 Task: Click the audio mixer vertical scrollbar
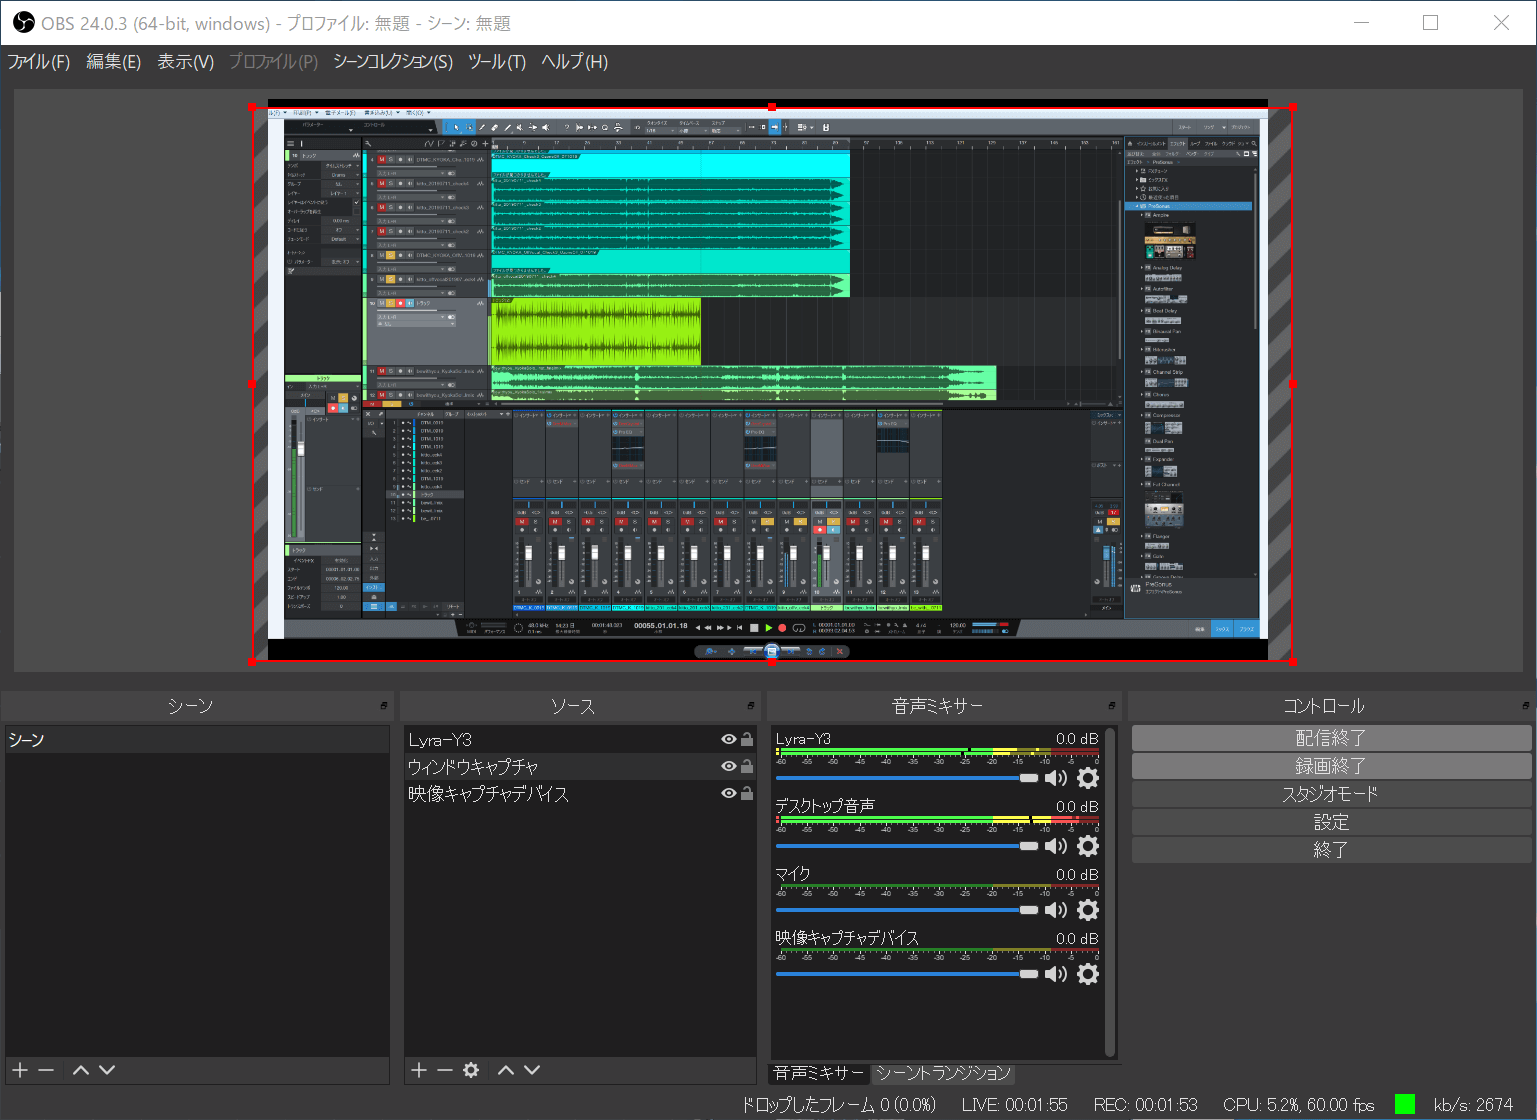(1110, 892)
